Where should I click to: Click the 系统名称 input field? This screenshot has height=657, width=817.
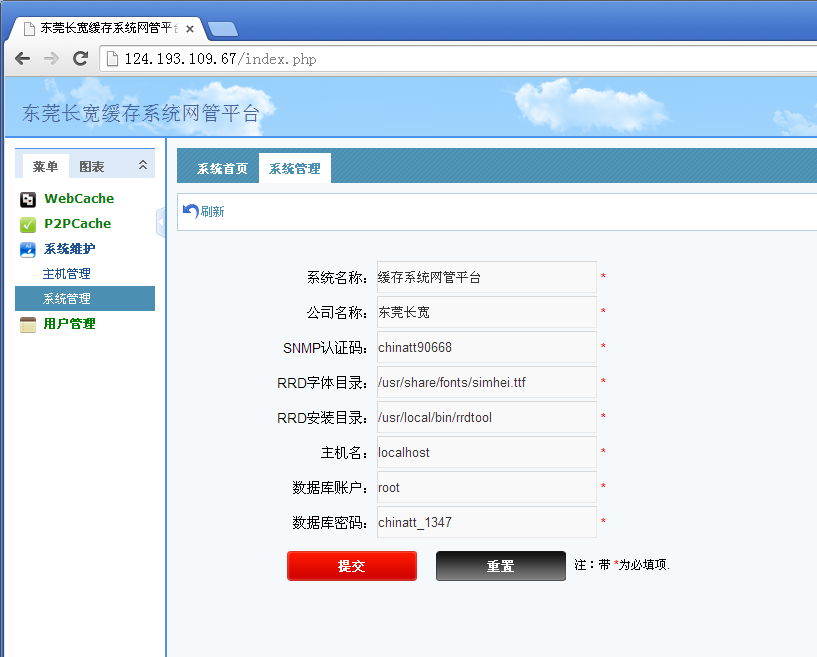pyautogui.click(x=487, y=277)
